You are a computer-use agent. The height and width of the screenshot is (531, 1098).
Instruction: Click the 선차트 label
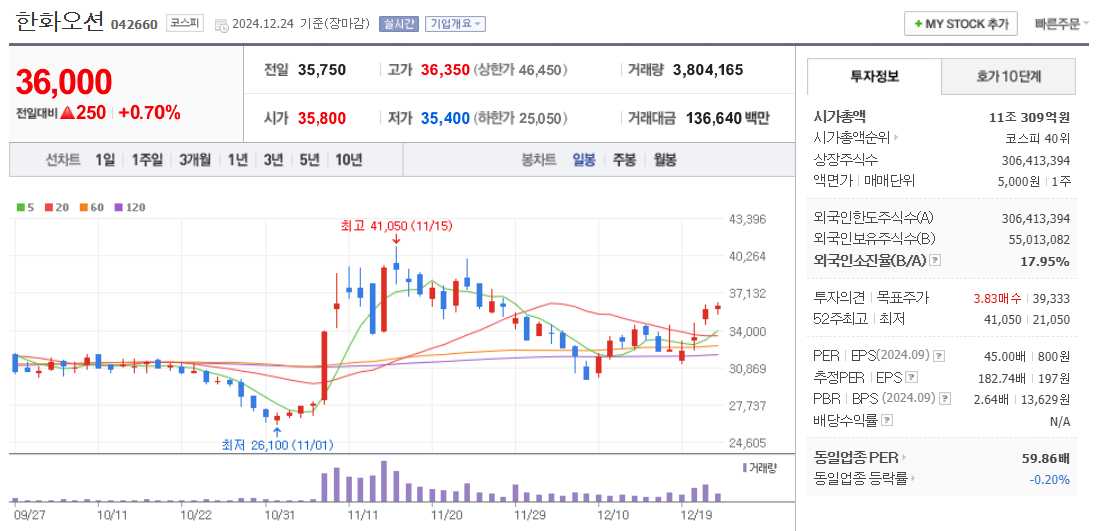tap(63, 160)
